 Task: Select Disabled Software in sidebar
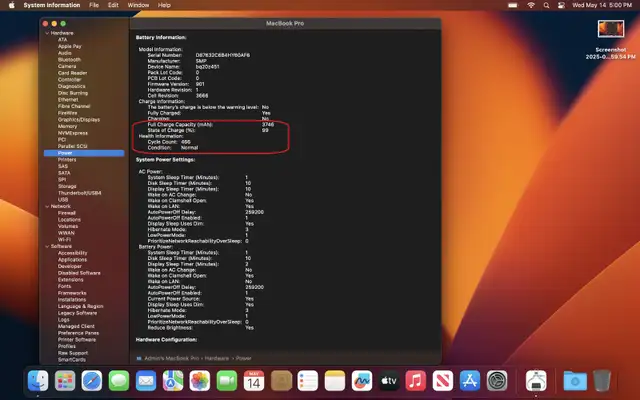click(x=79, y=273)
